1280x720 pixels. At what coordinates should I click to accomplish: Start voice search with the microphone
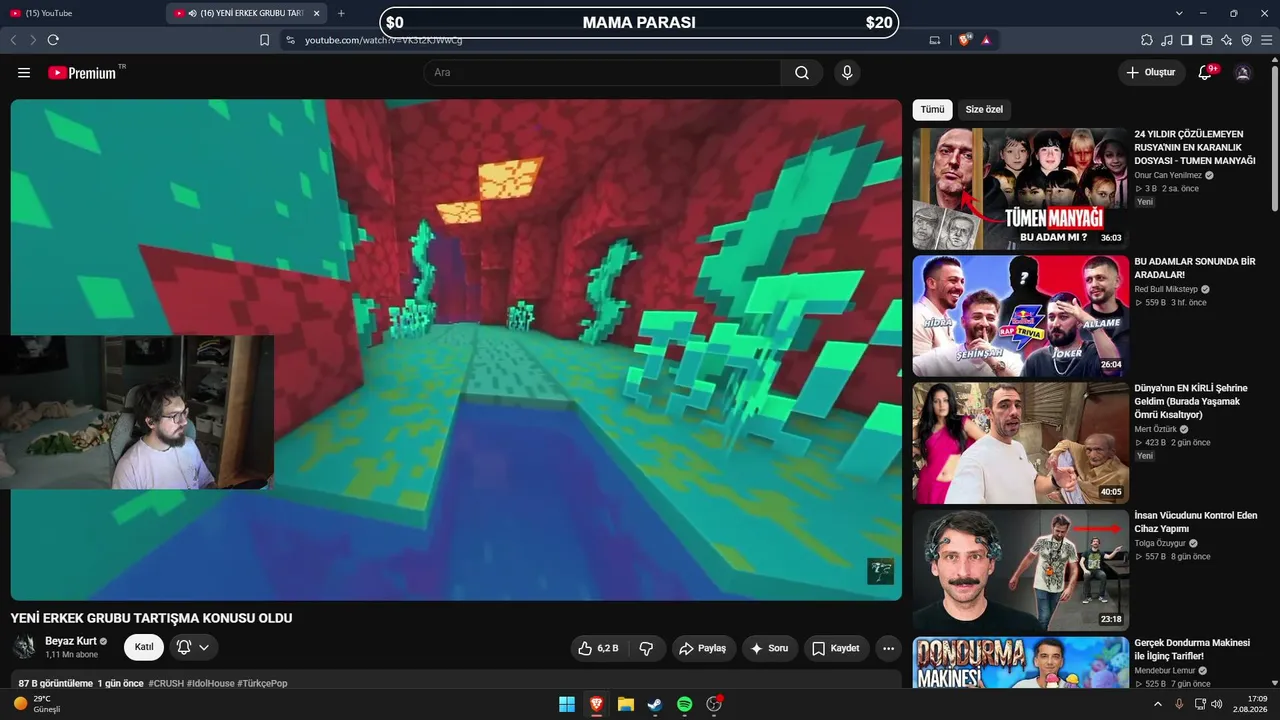pos(847,73)
